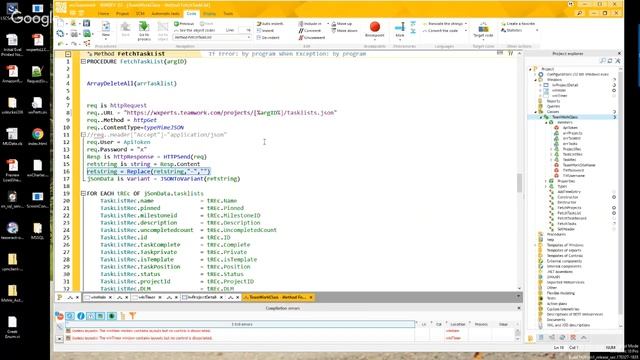
Task: Collapse the TeamWorkClass node in explorer
Action: click(x=541, y=117)
